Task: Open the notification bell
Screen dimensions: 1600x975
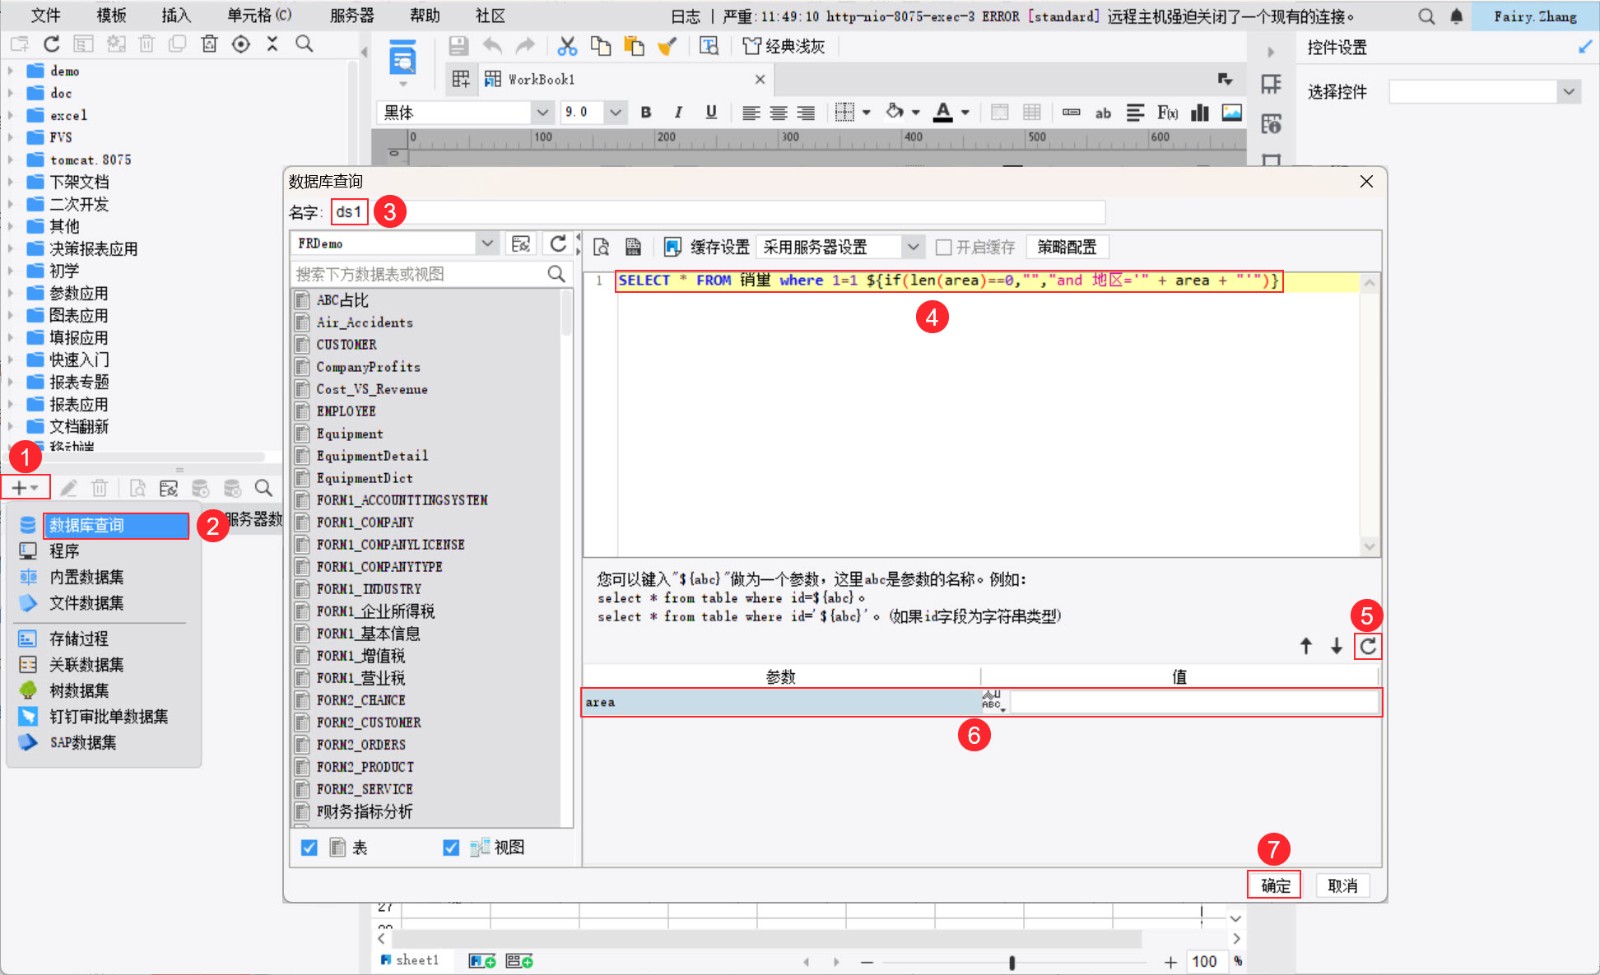Action: coord(1457,16)
